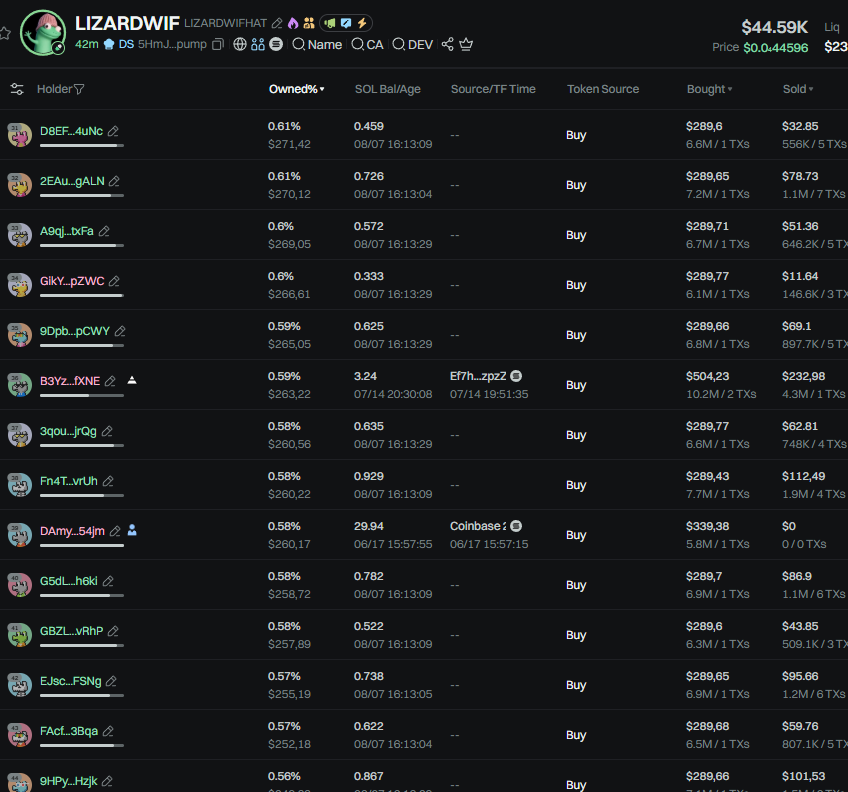The height and width of the screenshot is (792, 848).
Task: Click the green megaphone icon
Action: pos(330,23)
